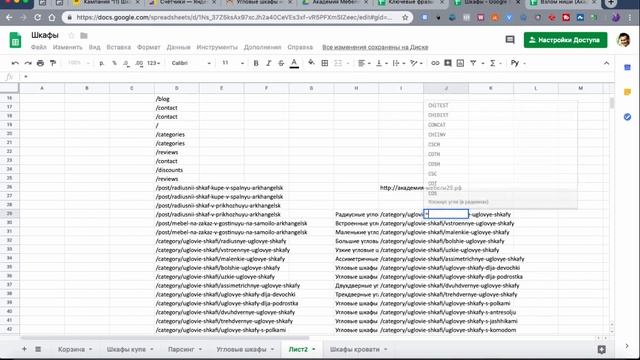The width and height of the screenshot is (640, 360).
Task: Add a new sheet with plus
Action: tap(24, 349)
